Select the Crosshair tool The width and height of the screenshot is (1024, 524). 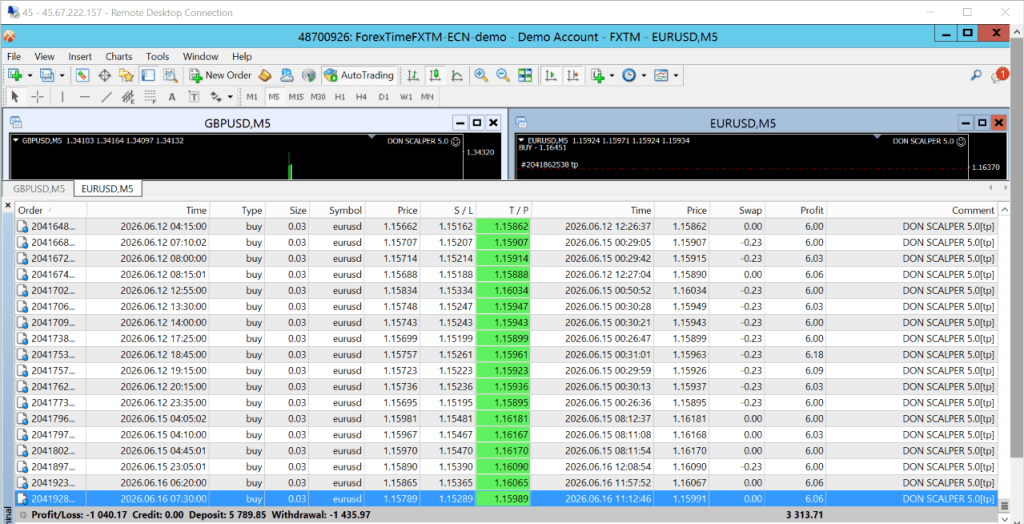pos(38,97)
